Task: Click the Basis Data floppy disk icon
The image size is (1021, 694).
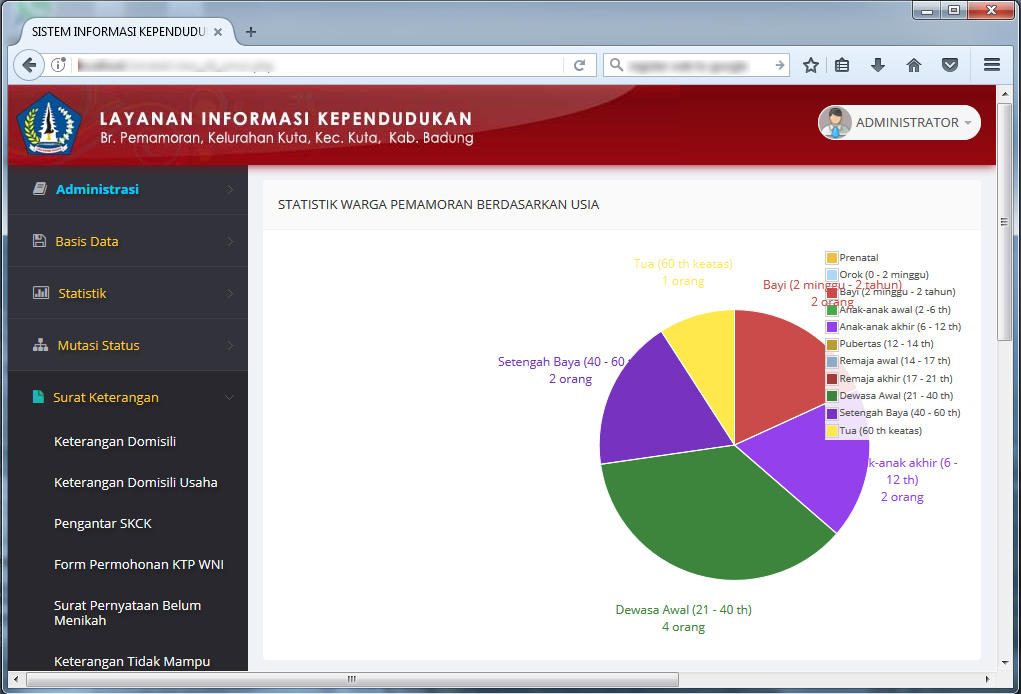Action: pos(39,241)
